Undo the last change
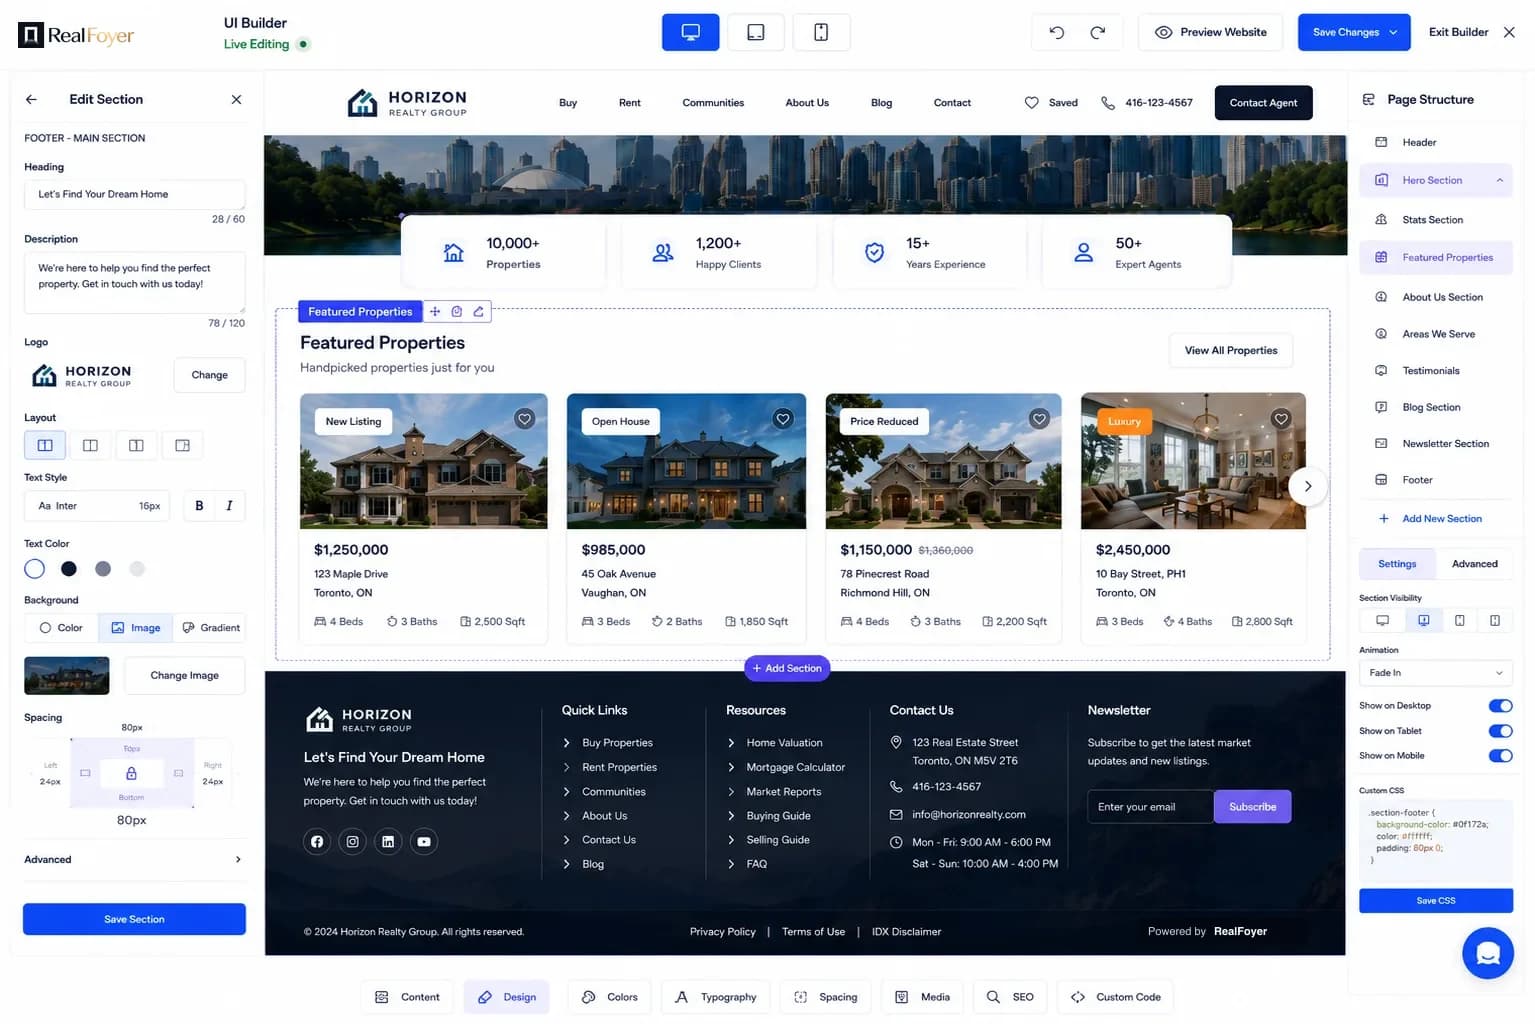The height and width of the screenshot is (1024, 1535). point(1056,32)
